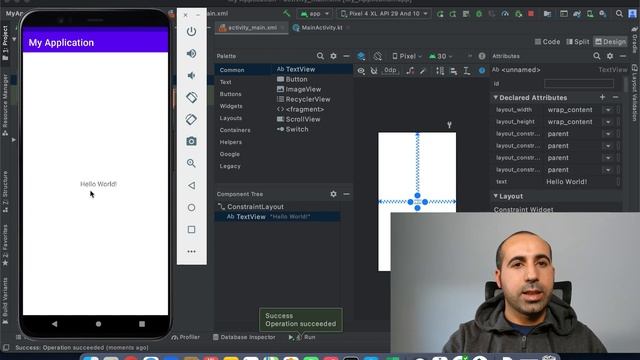Select Text category in Palette
Image resolution: width=640 pixels, height=360 pixels.
point(225,82)
